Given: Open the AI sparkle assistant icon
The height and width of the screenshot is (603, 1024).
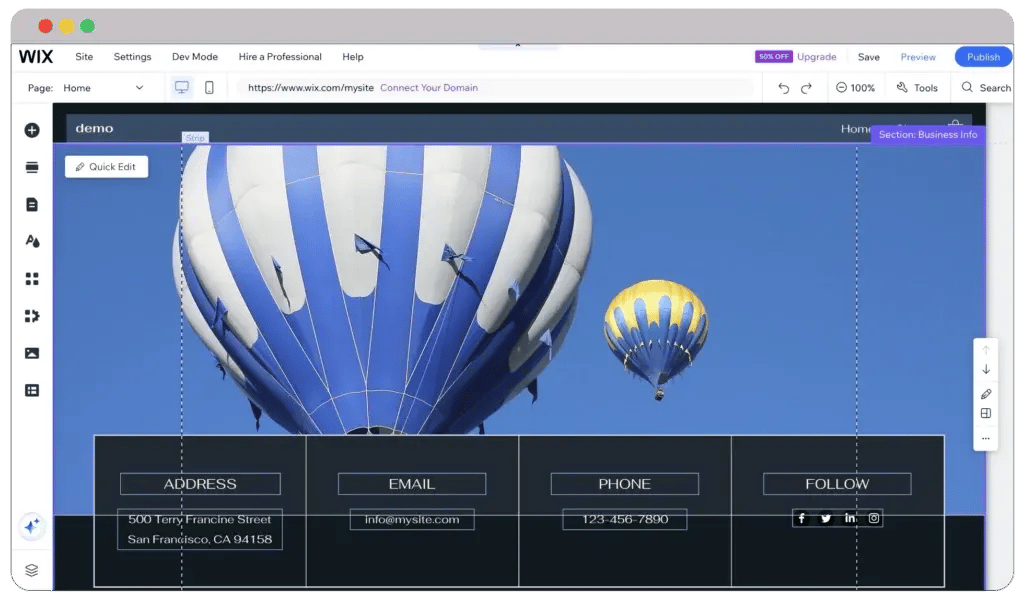Looking at the screenshot, I should click(x=32, y=526).
